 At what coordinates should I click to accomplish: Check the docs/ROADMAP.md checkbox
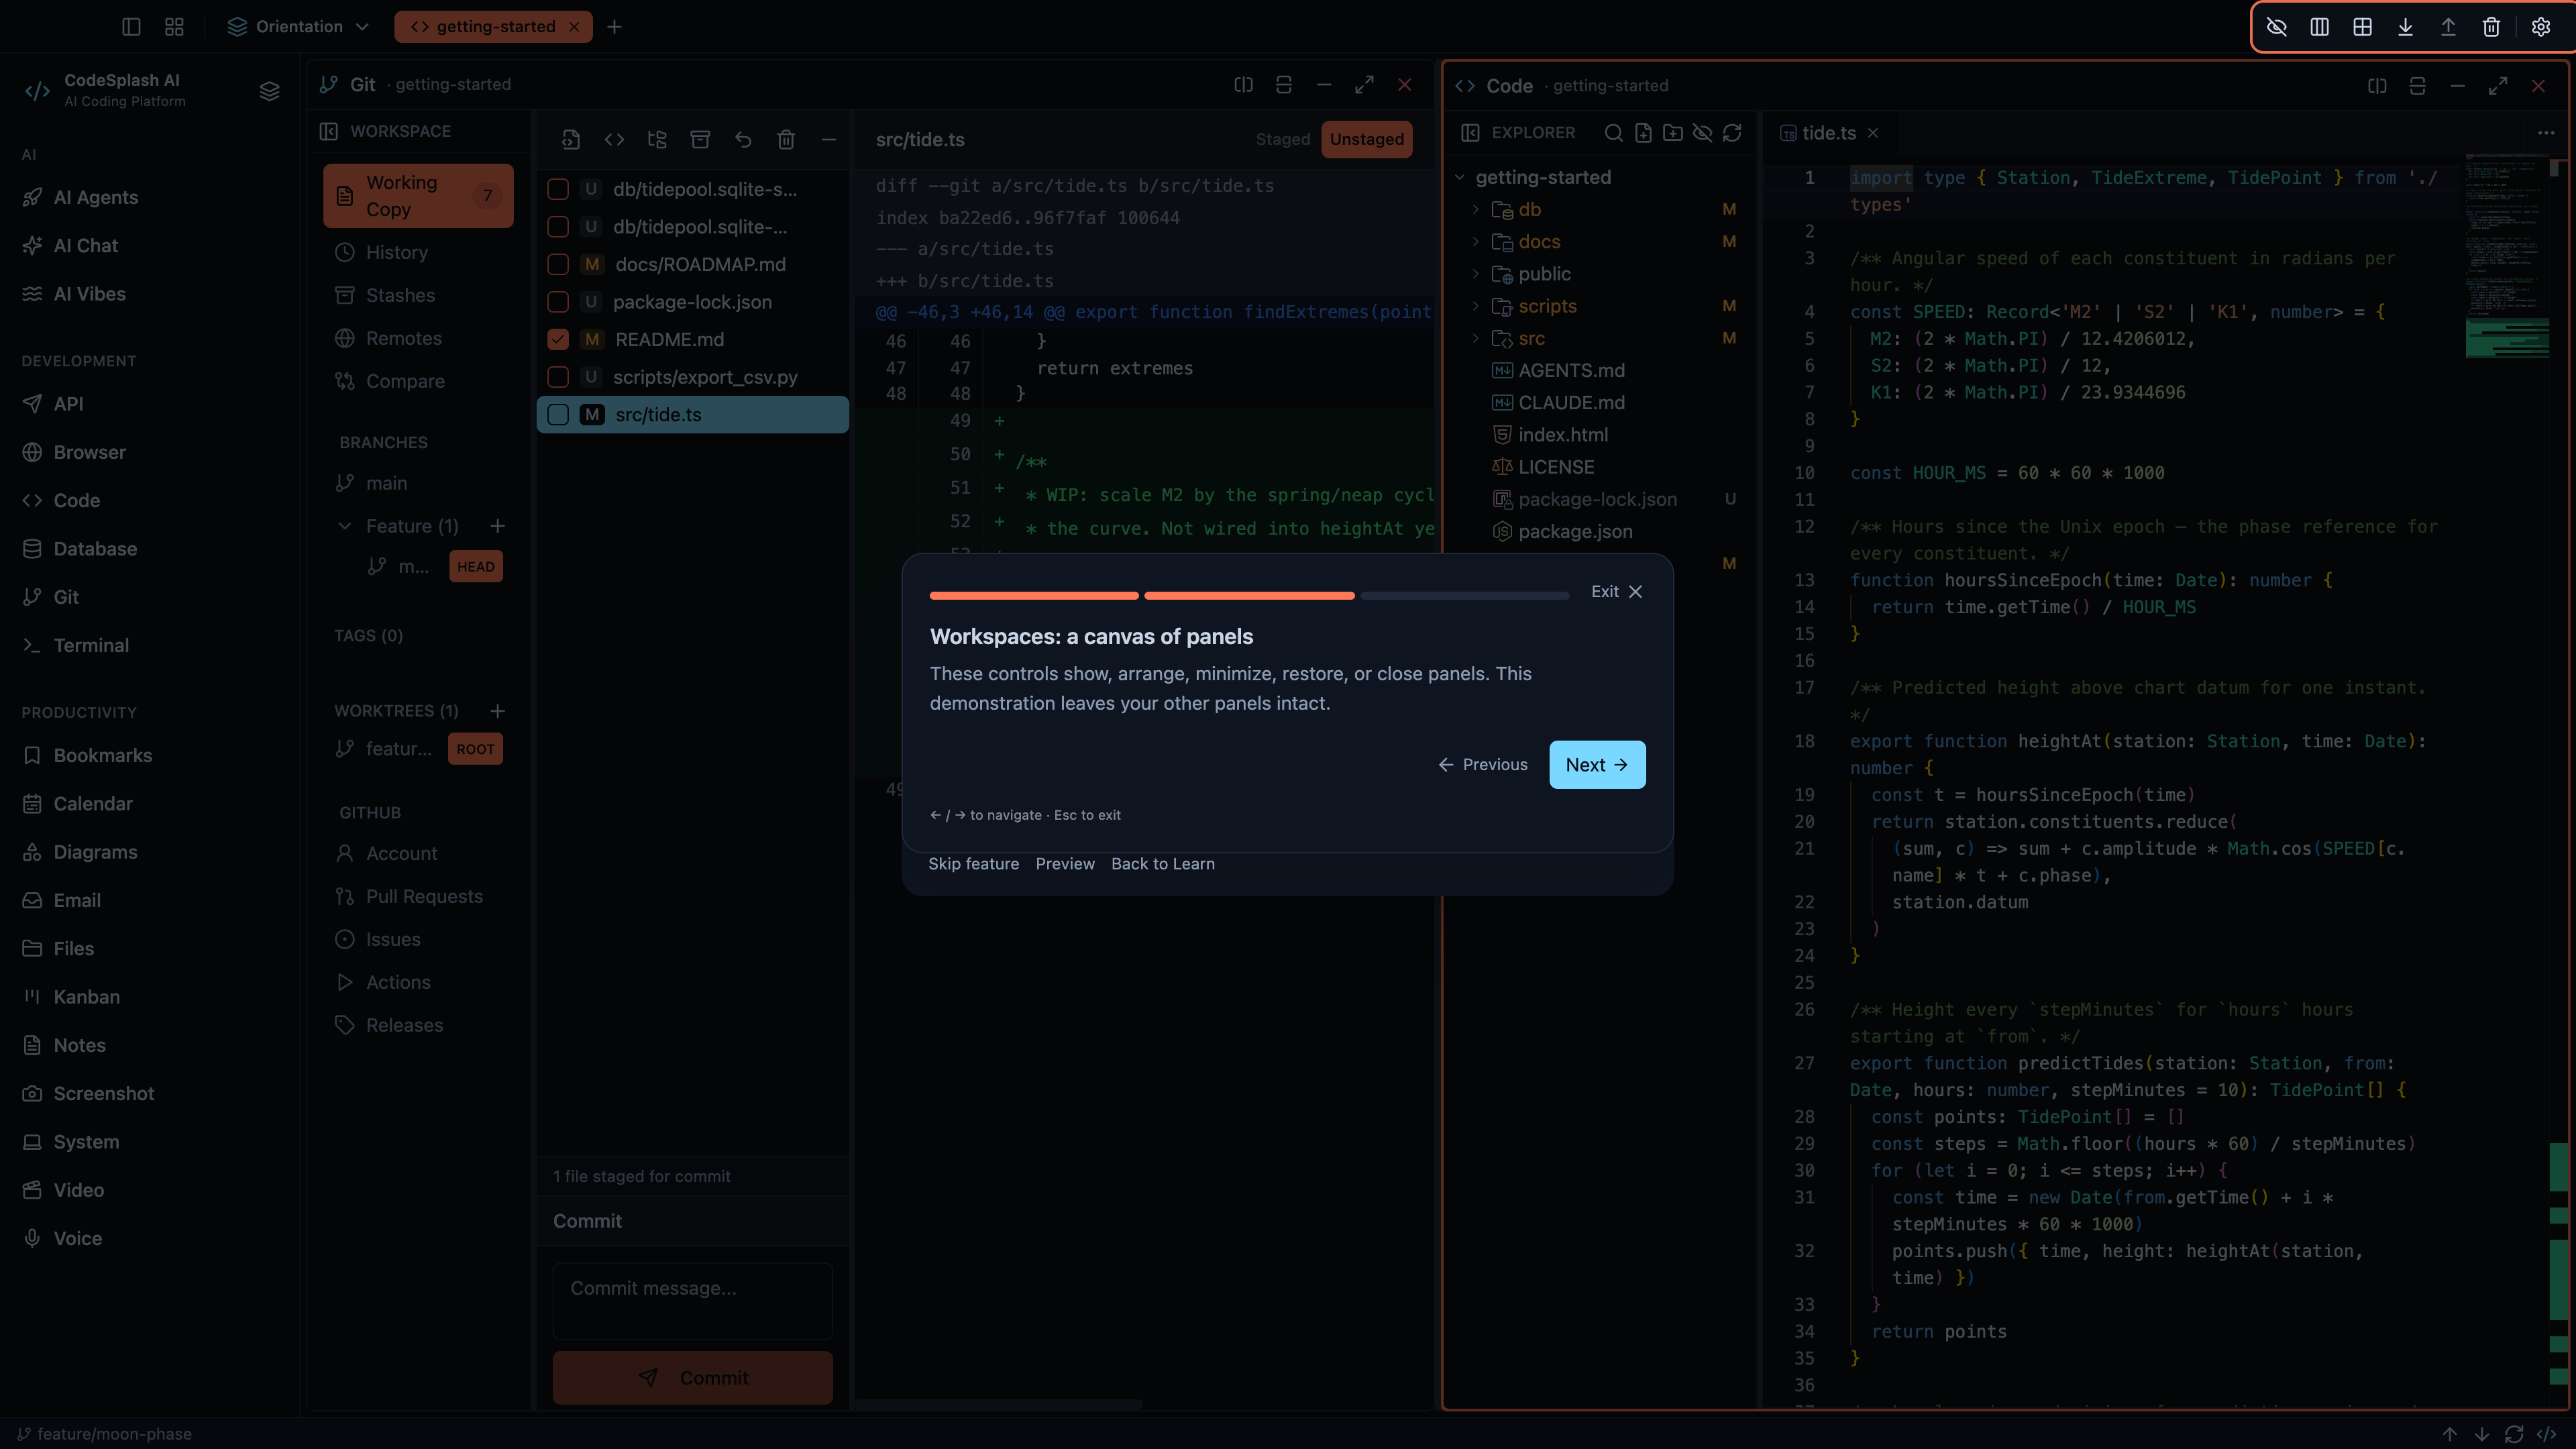(x=558, y=264)
